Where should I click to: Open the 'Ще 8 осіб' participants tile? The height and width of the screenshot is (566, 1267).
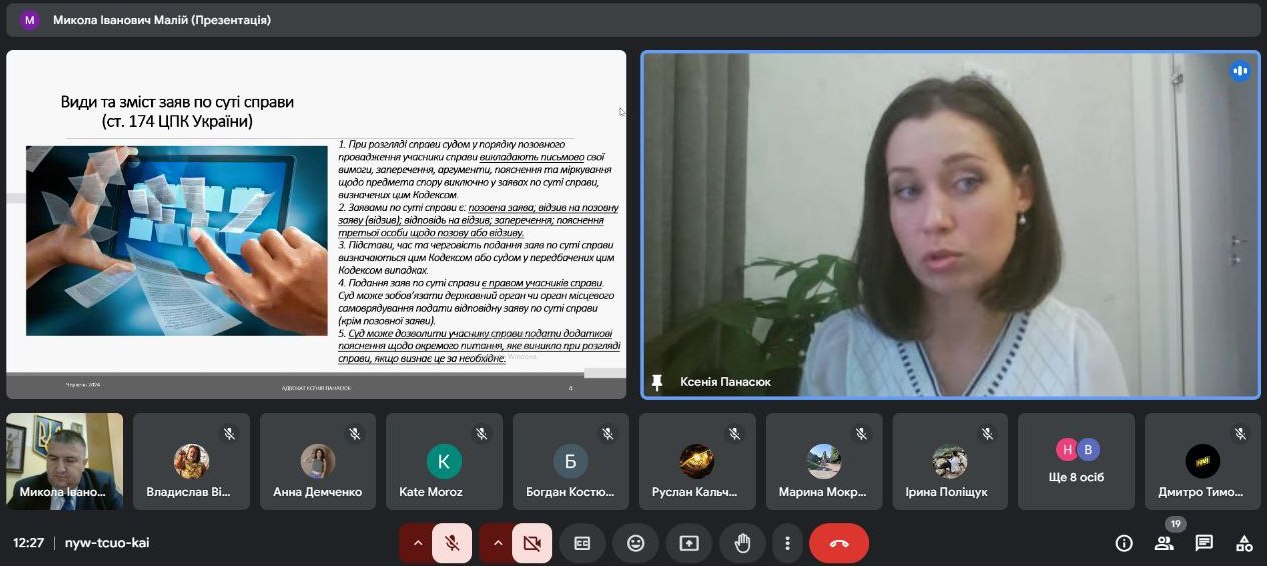point(1076,461)
